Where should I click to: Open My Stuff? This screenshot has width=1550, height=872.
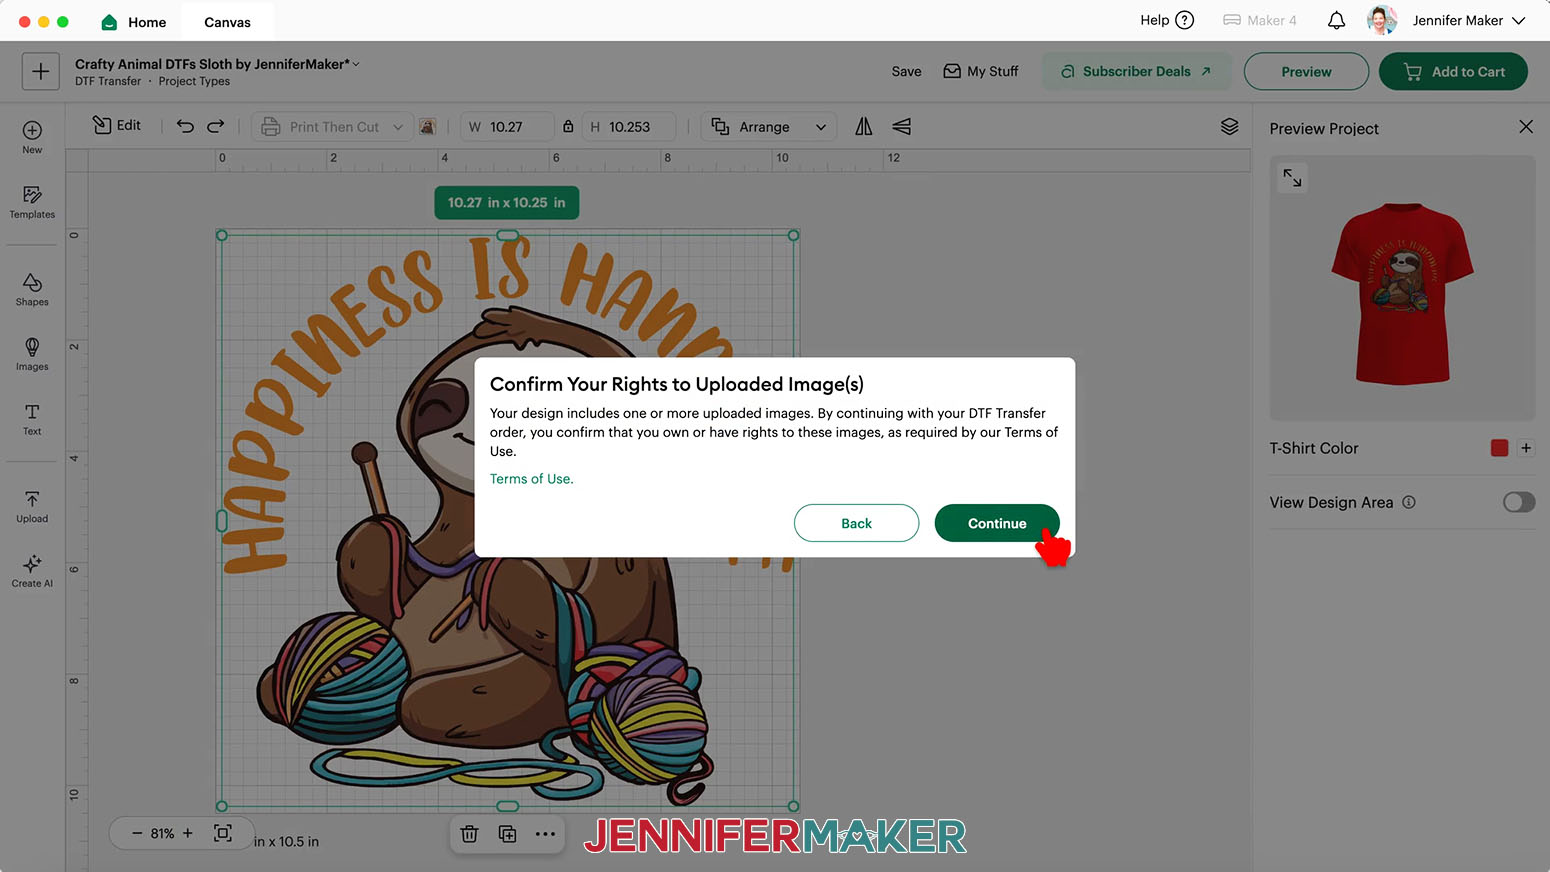981,71
